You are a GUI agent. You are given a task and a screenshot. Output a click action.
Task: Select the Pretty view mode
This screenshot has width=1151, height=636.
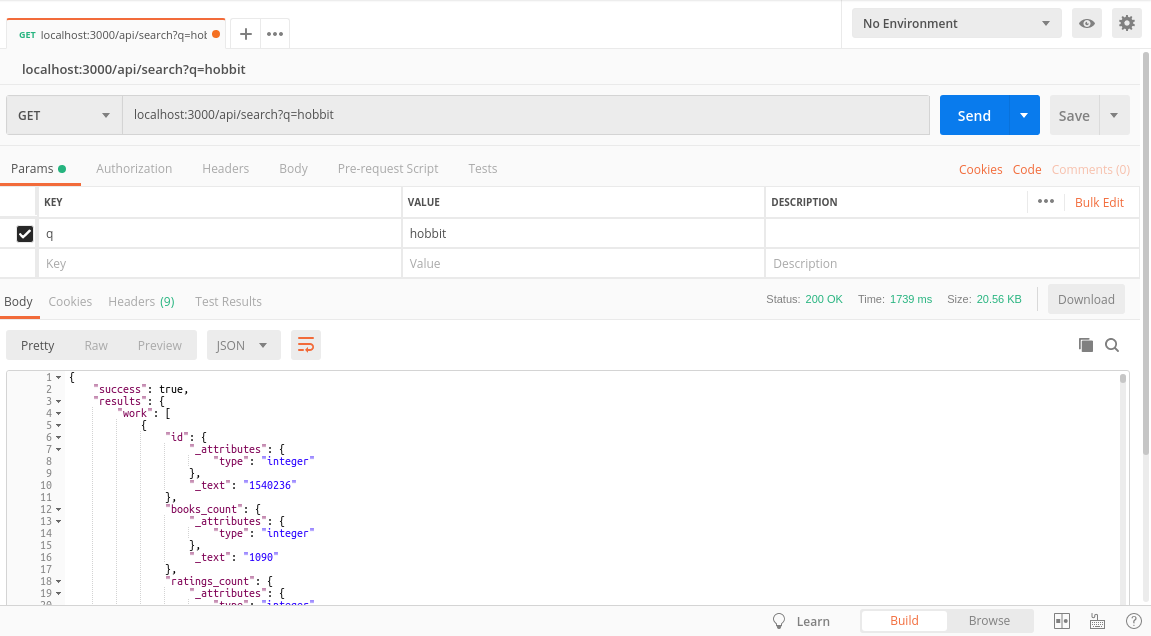point(37,345)
